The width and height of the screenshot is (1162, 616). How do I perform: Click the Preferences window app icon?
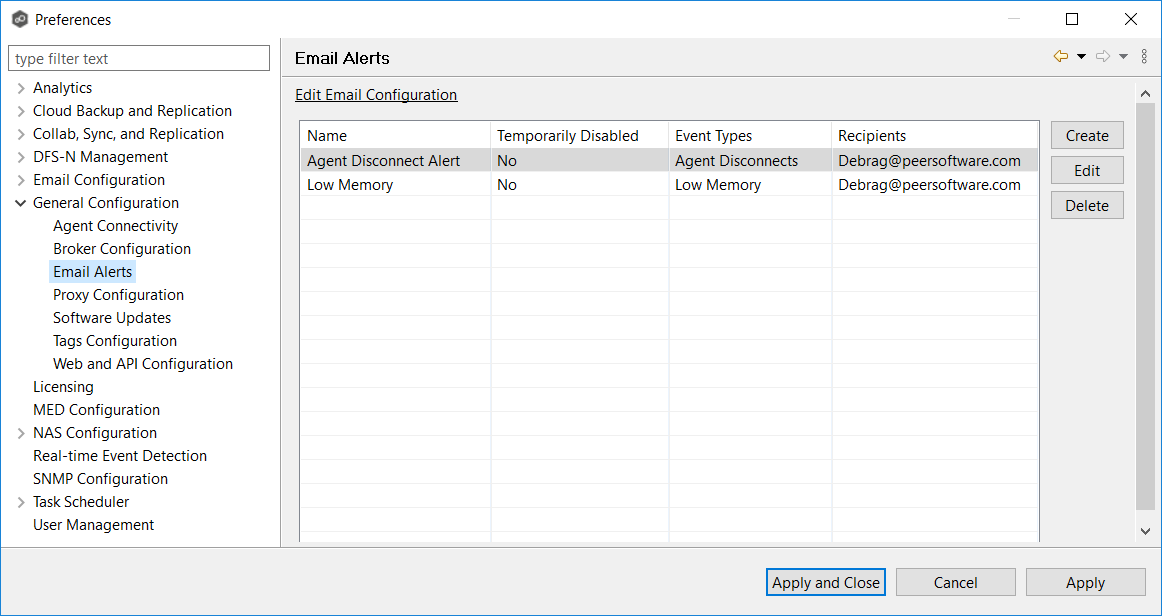point(19,19)
